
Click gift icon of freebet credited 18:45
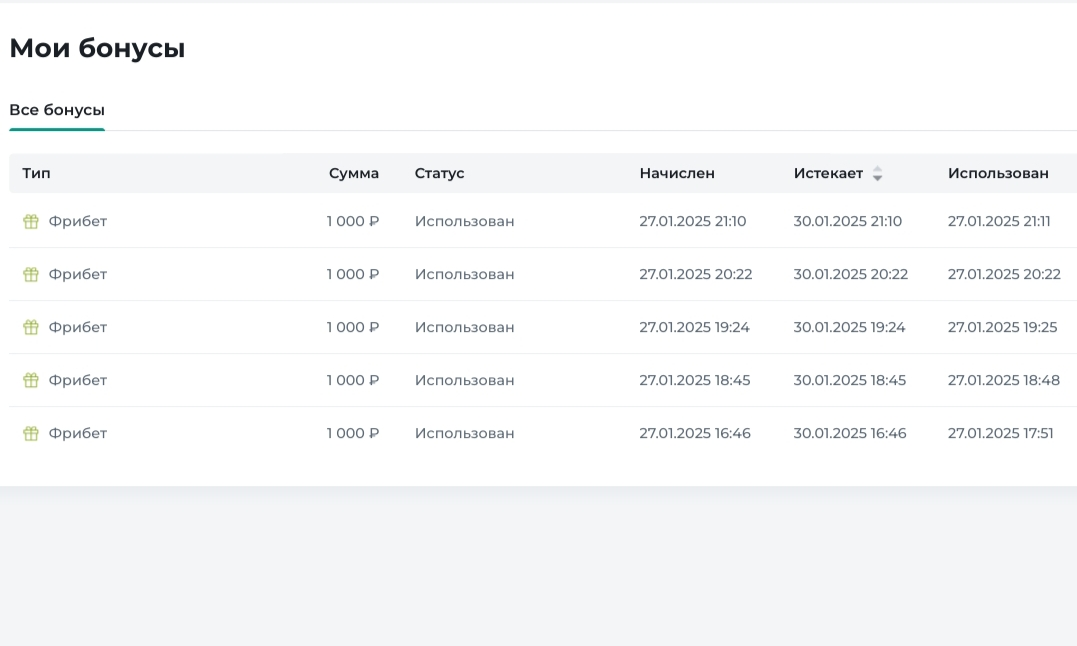point(31,380)
